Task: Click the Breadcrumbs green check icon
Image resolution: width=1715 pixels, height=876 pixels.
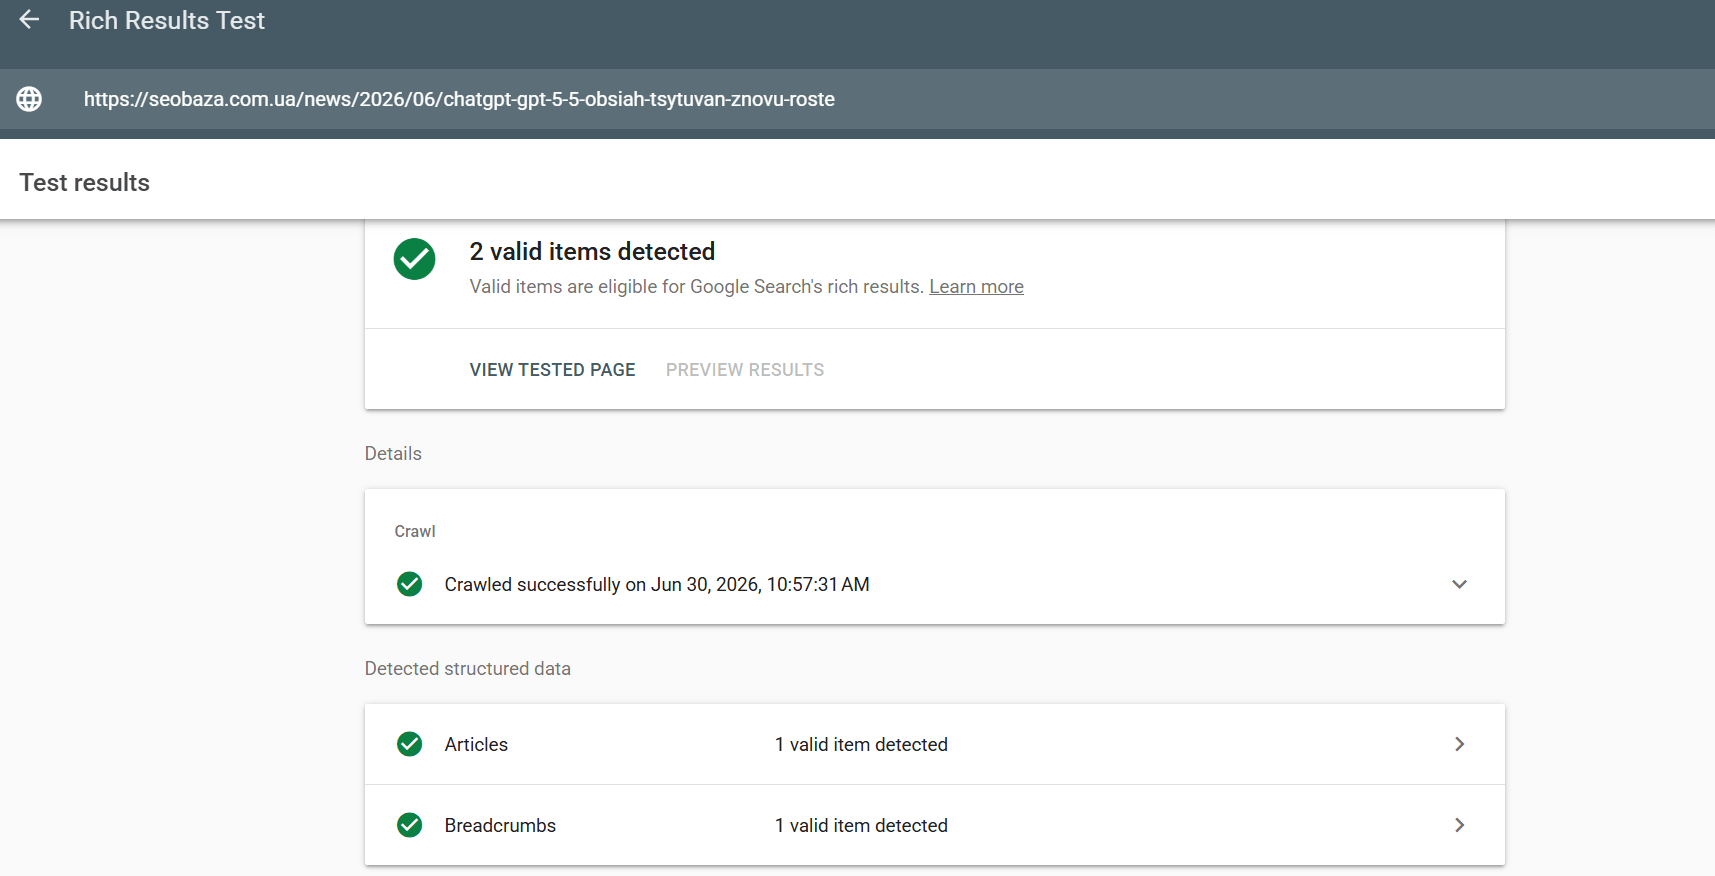Action: pyautogui.click(x=409, y=825)
